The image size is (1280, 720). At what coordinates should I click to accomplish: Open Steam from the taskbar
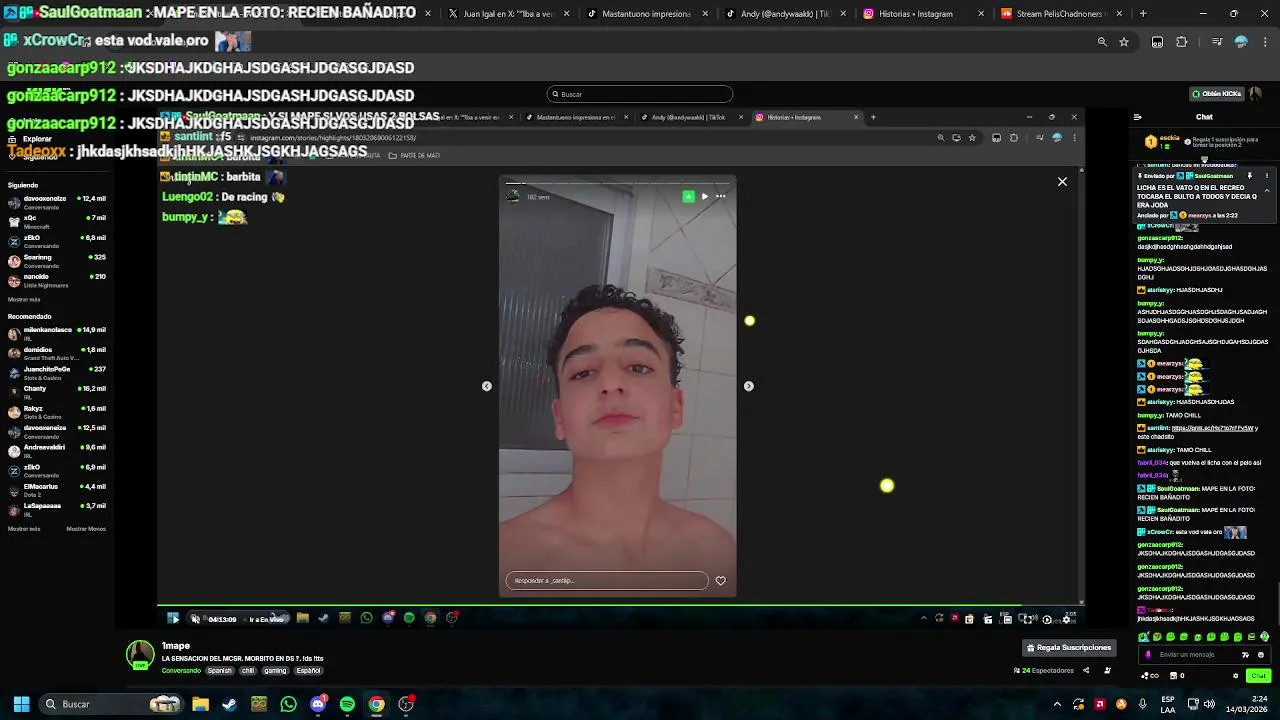pos(229,704)
